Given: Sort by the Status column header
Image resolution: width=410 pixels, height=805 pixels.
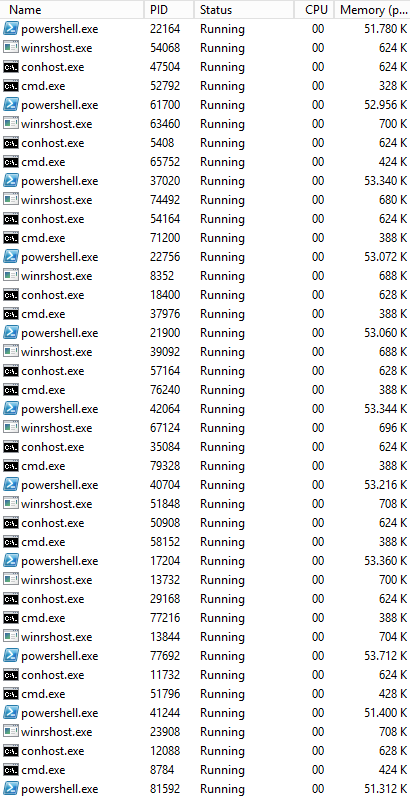Looking at the screenshot, I should point(244,10).
